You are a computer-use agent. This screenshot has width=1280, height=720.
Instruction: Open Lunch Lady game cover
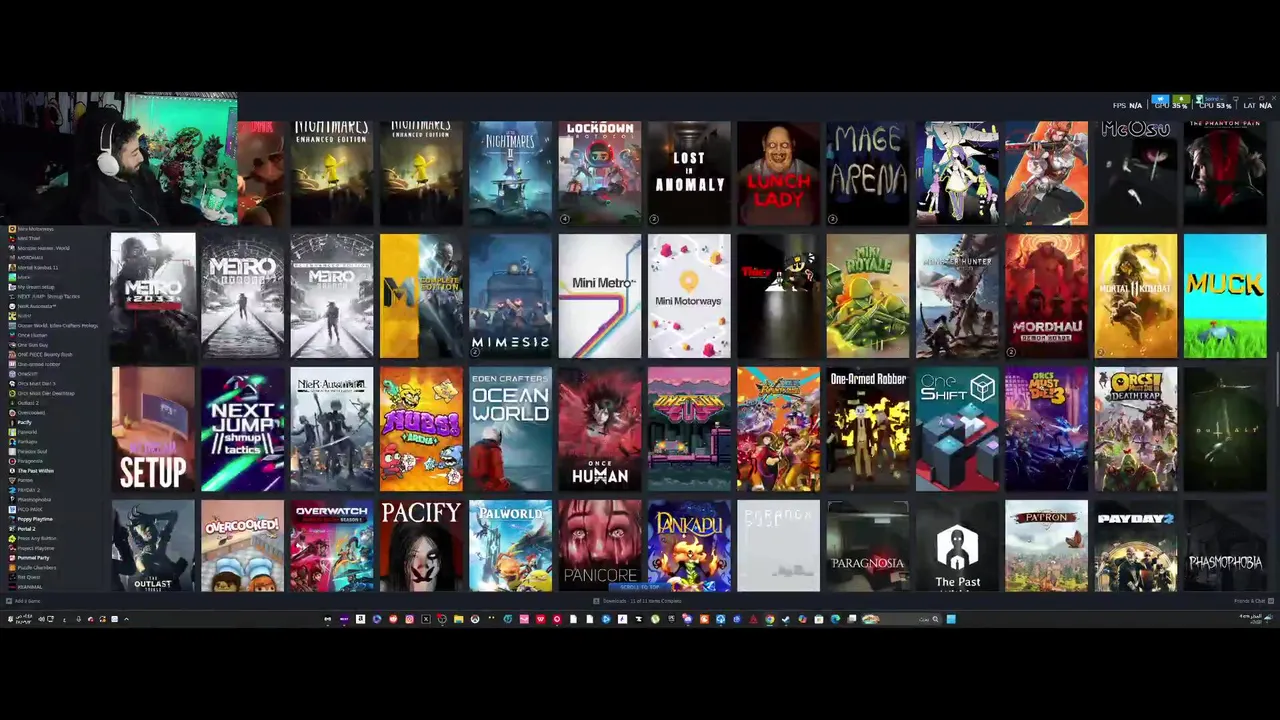(778, 173)
